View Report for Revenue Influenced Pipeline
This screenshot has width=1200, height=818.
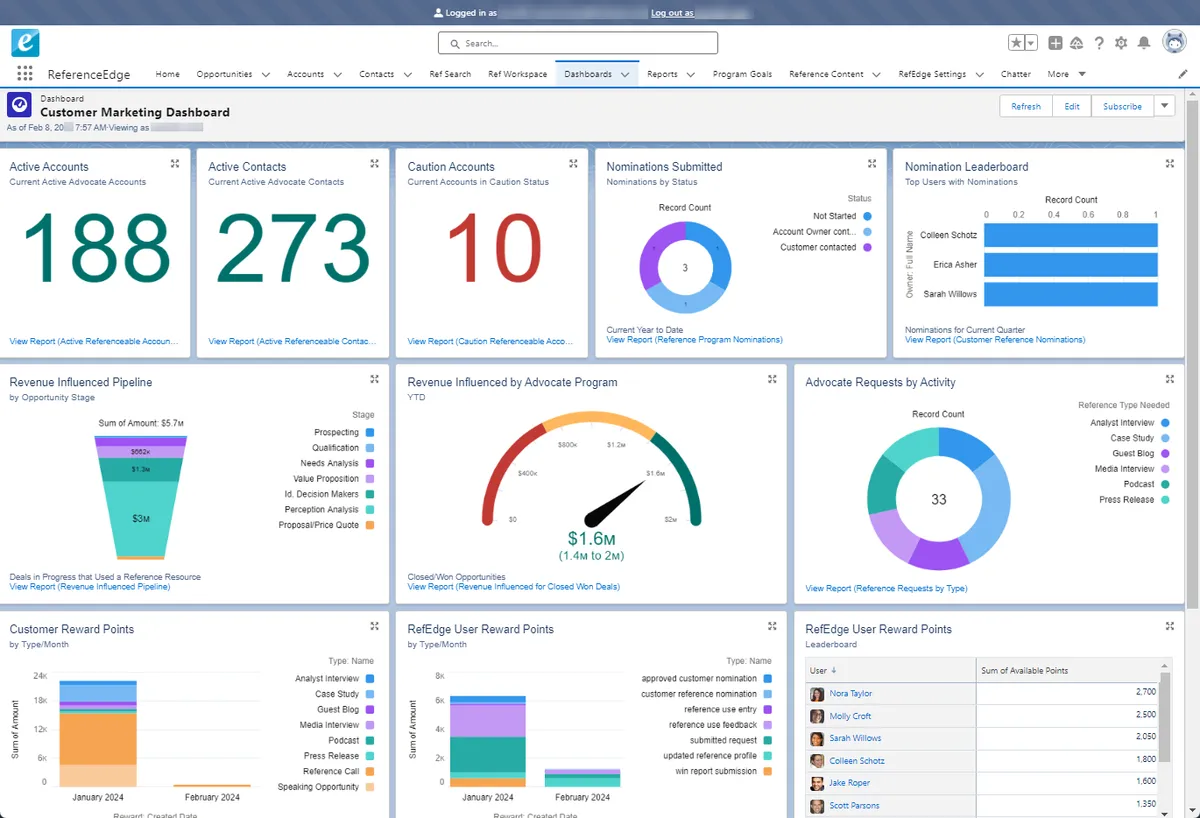coord(89,587)
